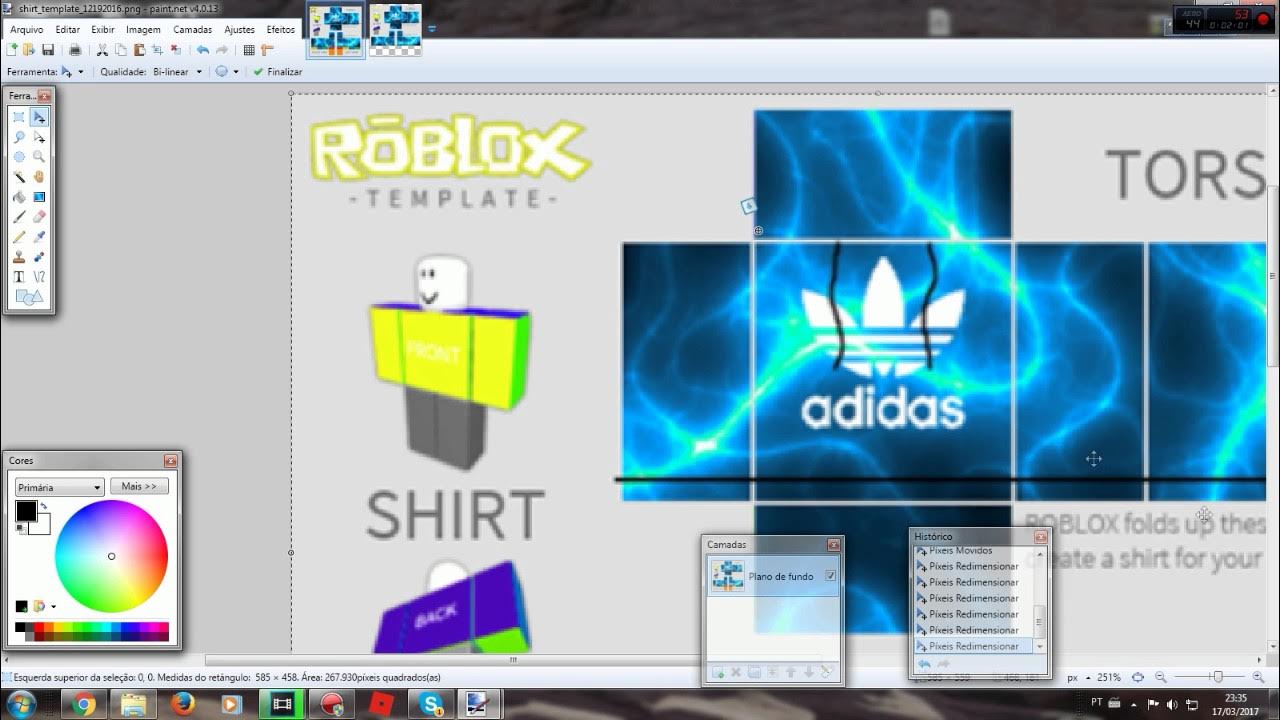Screen dimensions: 1280x720
Task: Select the Eraser tool
Action: pyautogui.click(x=39, y=217)
